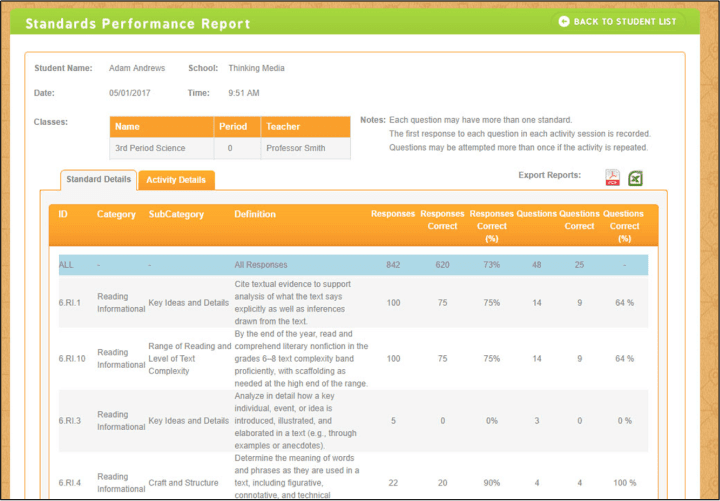Click the Category column header
The image size is (720, 501).
coord(115,214)
